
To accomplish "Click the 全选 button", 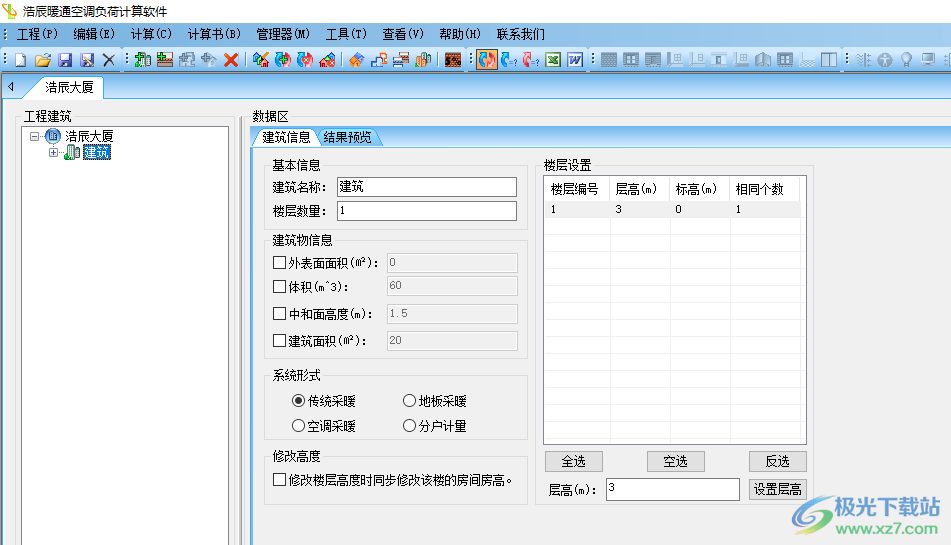I will (574, 461).
